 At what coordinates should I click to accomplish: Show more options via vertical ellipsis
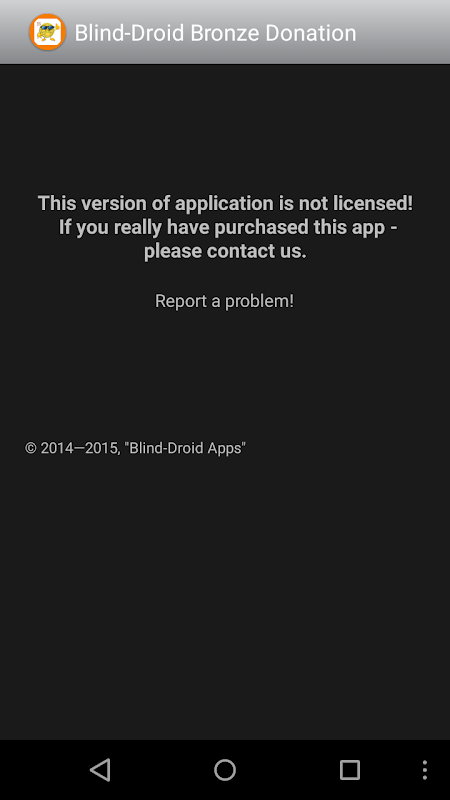[x=424, y=769]
